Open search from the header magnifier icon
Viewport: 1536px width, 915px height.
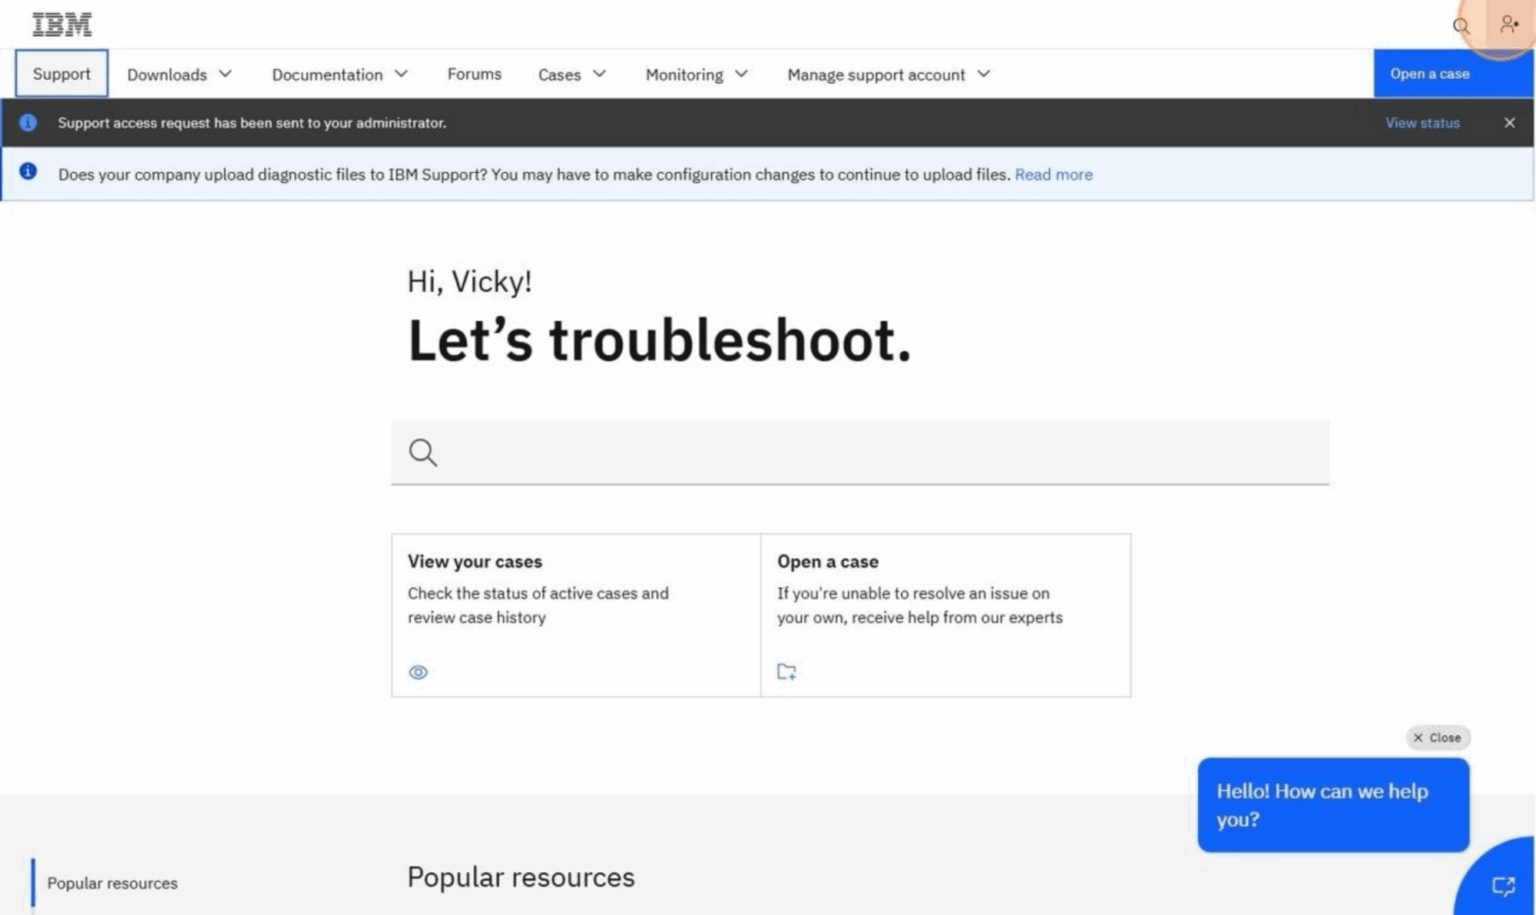(x=1461, y=26)
